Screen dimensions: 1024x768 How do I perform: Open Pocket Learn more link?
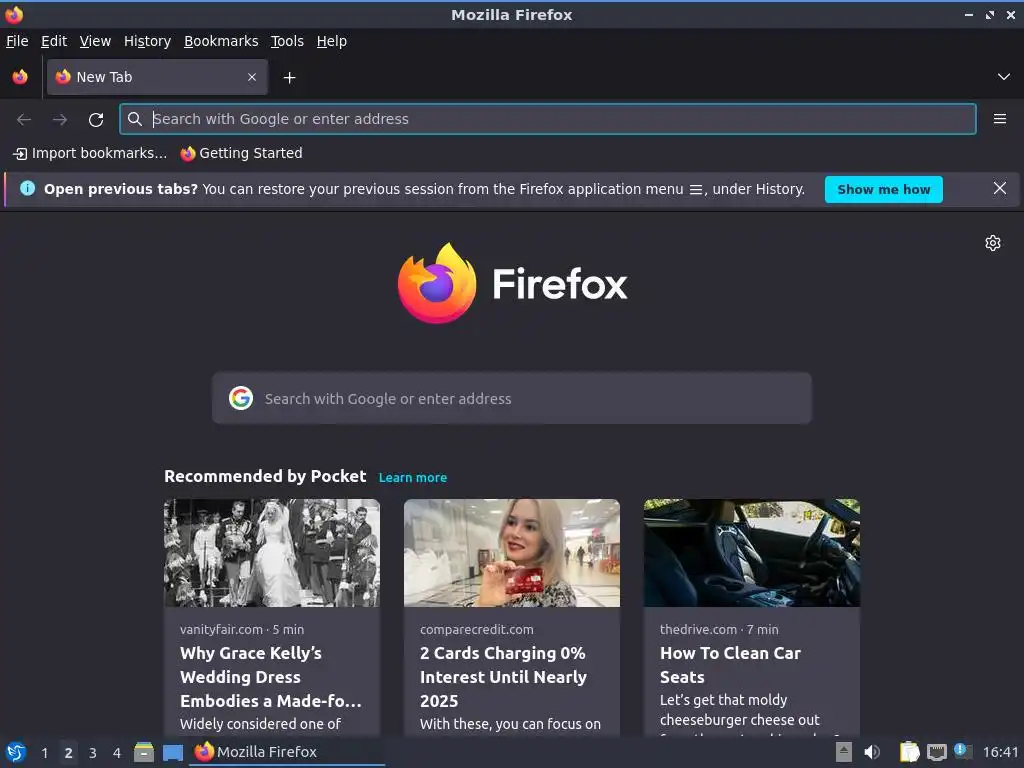(413, 477)
